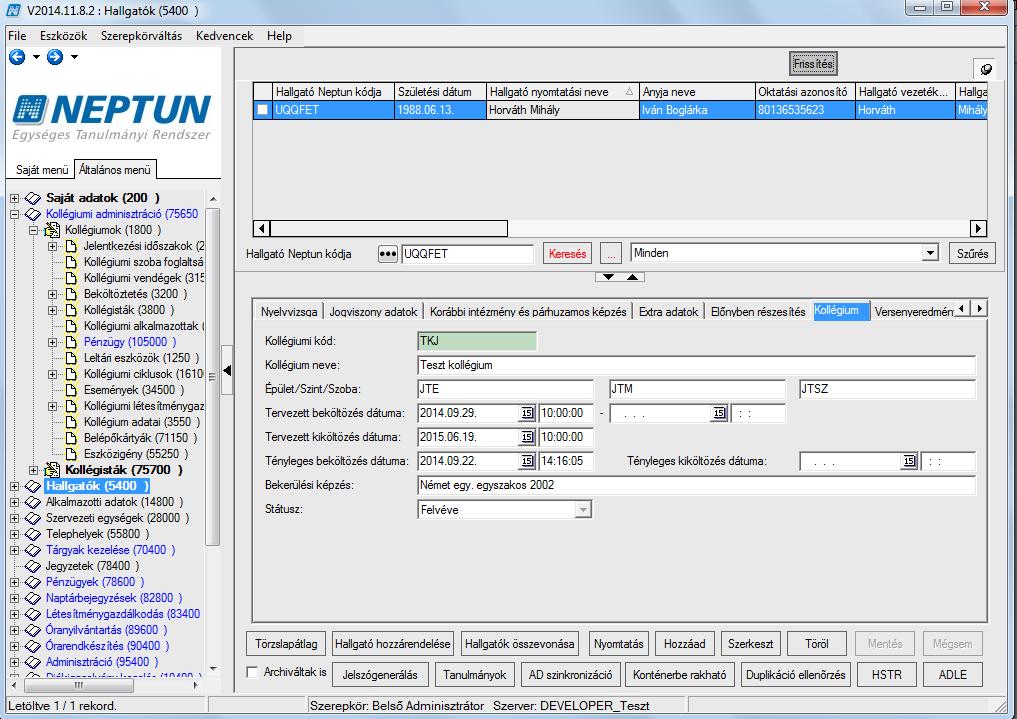Click the Hozzáad button
Viewport: 1017px width, 719px height.
pyautogui.click(x=684, y=644)
